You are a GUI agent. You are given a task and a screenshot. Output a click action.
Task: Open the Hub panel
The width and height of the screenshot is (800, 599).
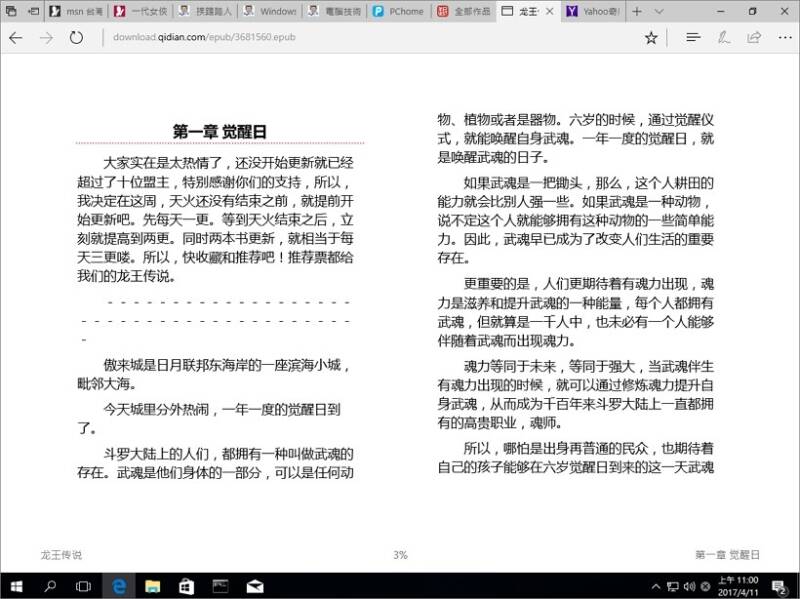693,37
